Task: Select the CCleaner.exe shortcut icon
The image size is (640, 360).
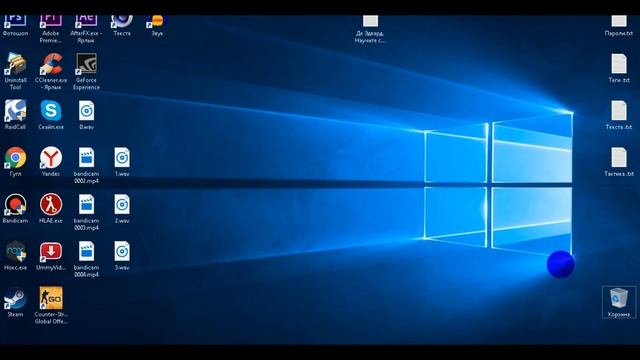Action: click(51, 71)
